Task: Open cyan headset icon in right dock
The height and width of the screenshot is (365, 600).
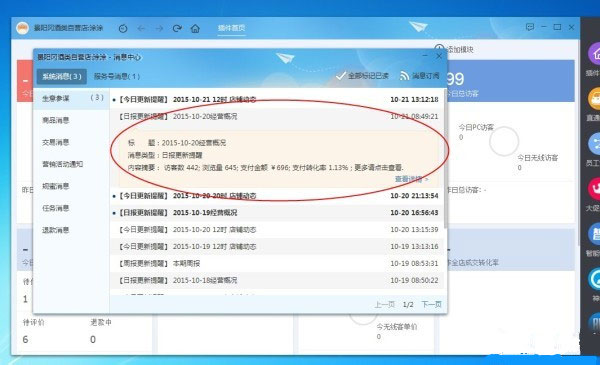Action: (594, 279)
